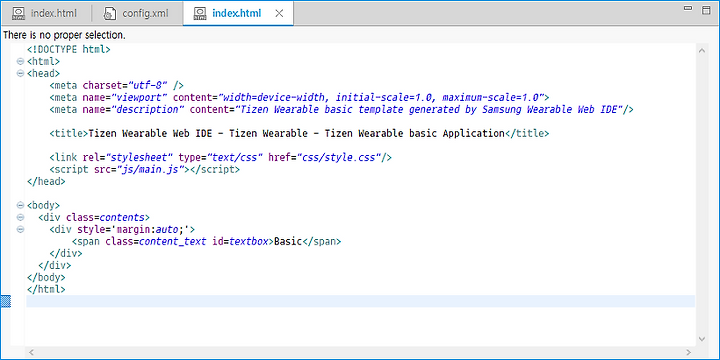Collapse the div style margin:auto fold marker
The width and height of the screenshot is (720, 360).
[x=20, y=229]
